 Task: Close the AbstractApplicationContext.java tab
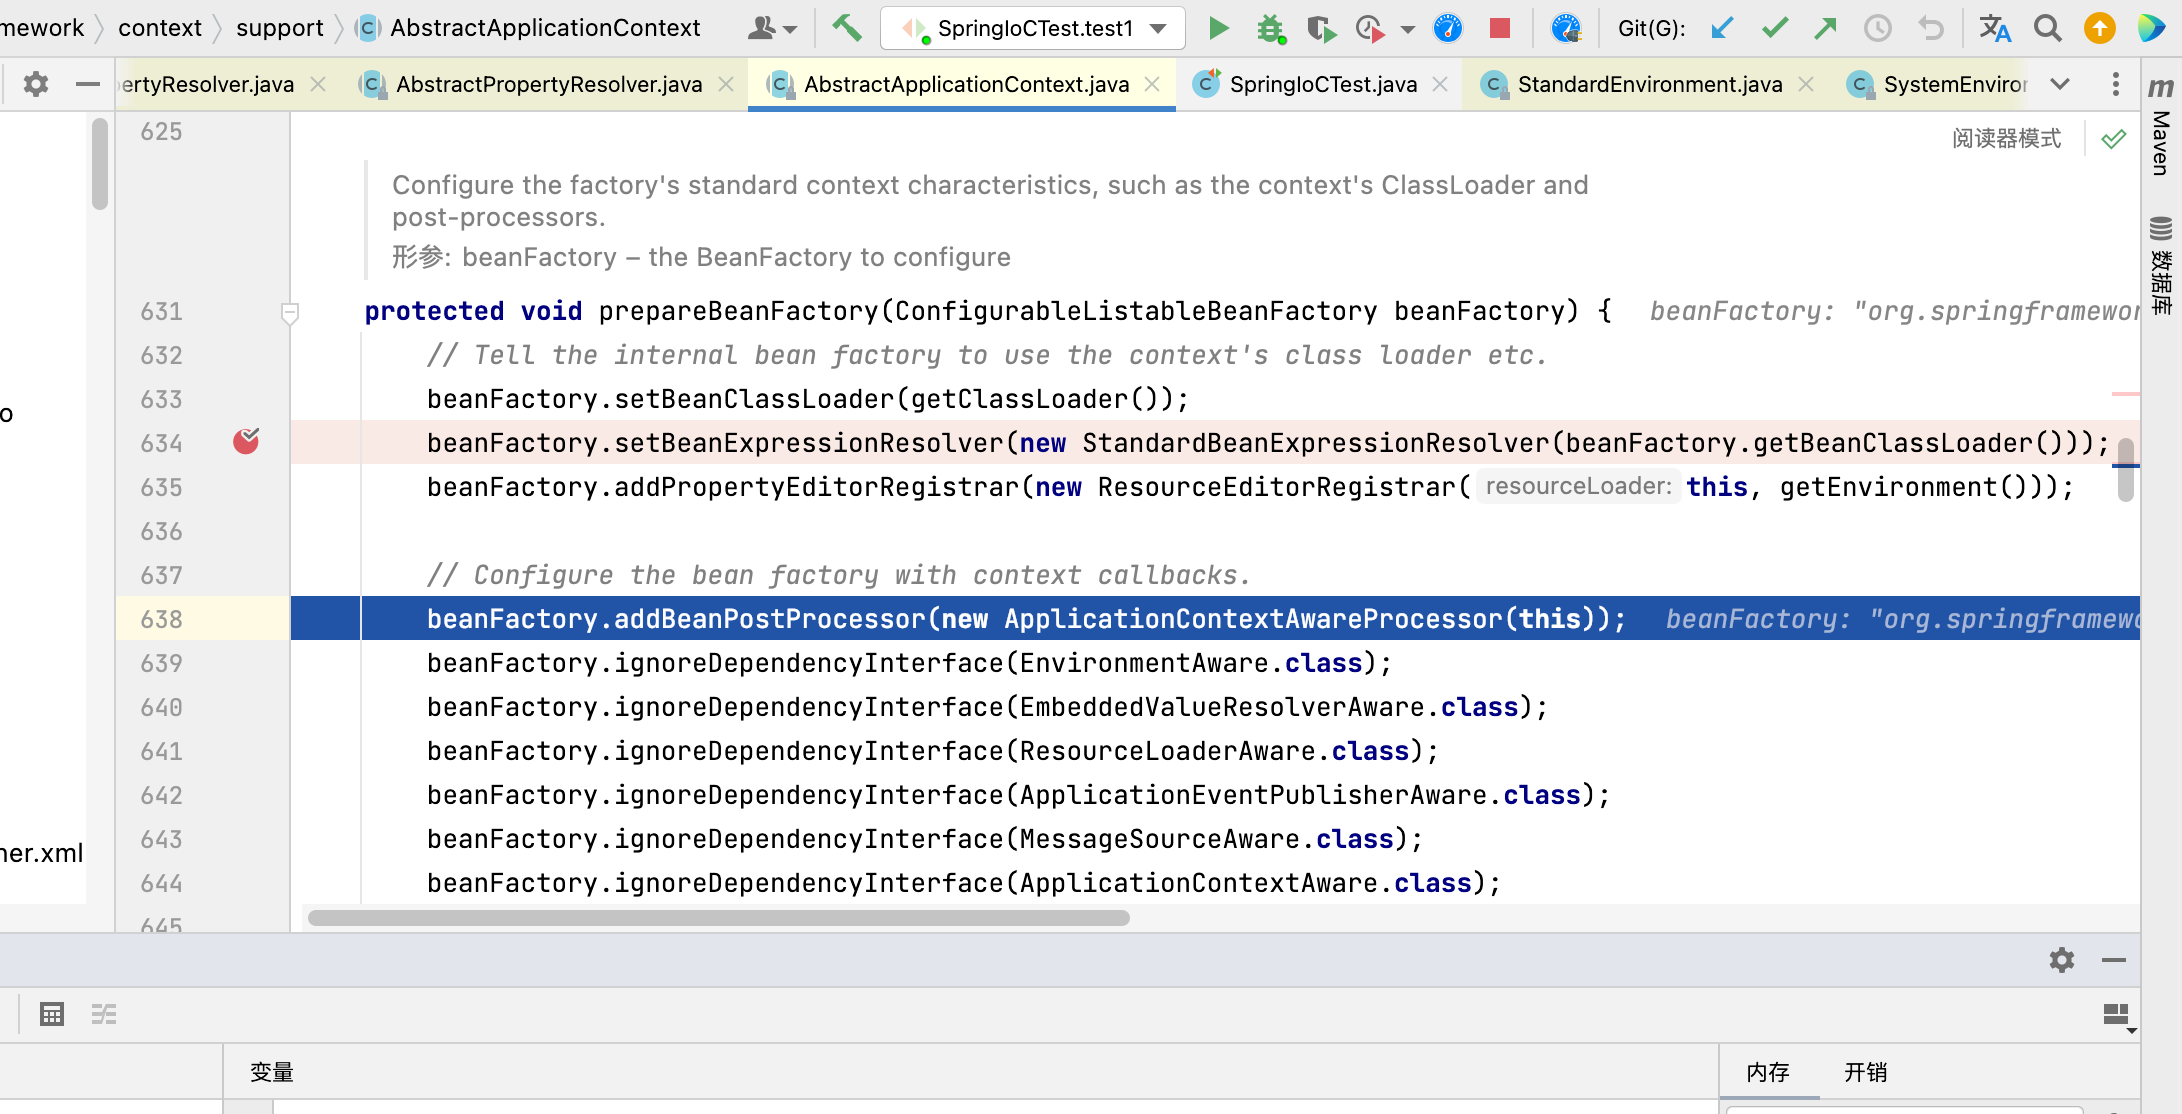[x=1152, y=84]
